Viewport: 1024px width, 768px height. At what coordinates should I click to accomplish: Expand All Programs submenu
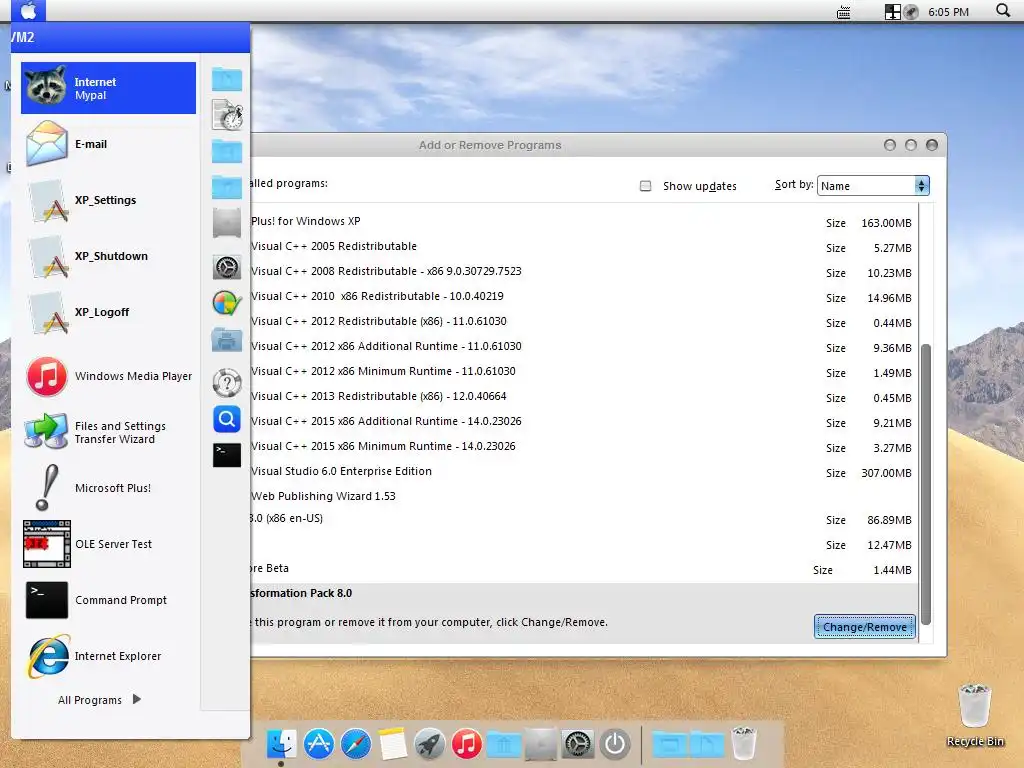[99, 699]
